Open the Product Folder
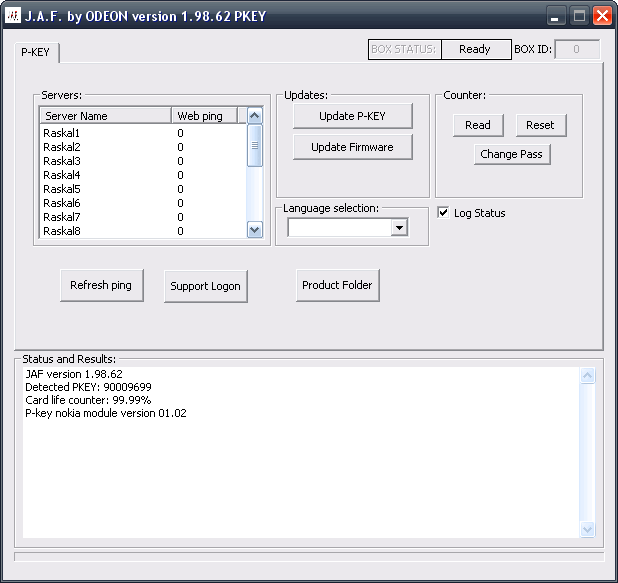Viewport: 618px width, 583px height. tap(337, 285)
